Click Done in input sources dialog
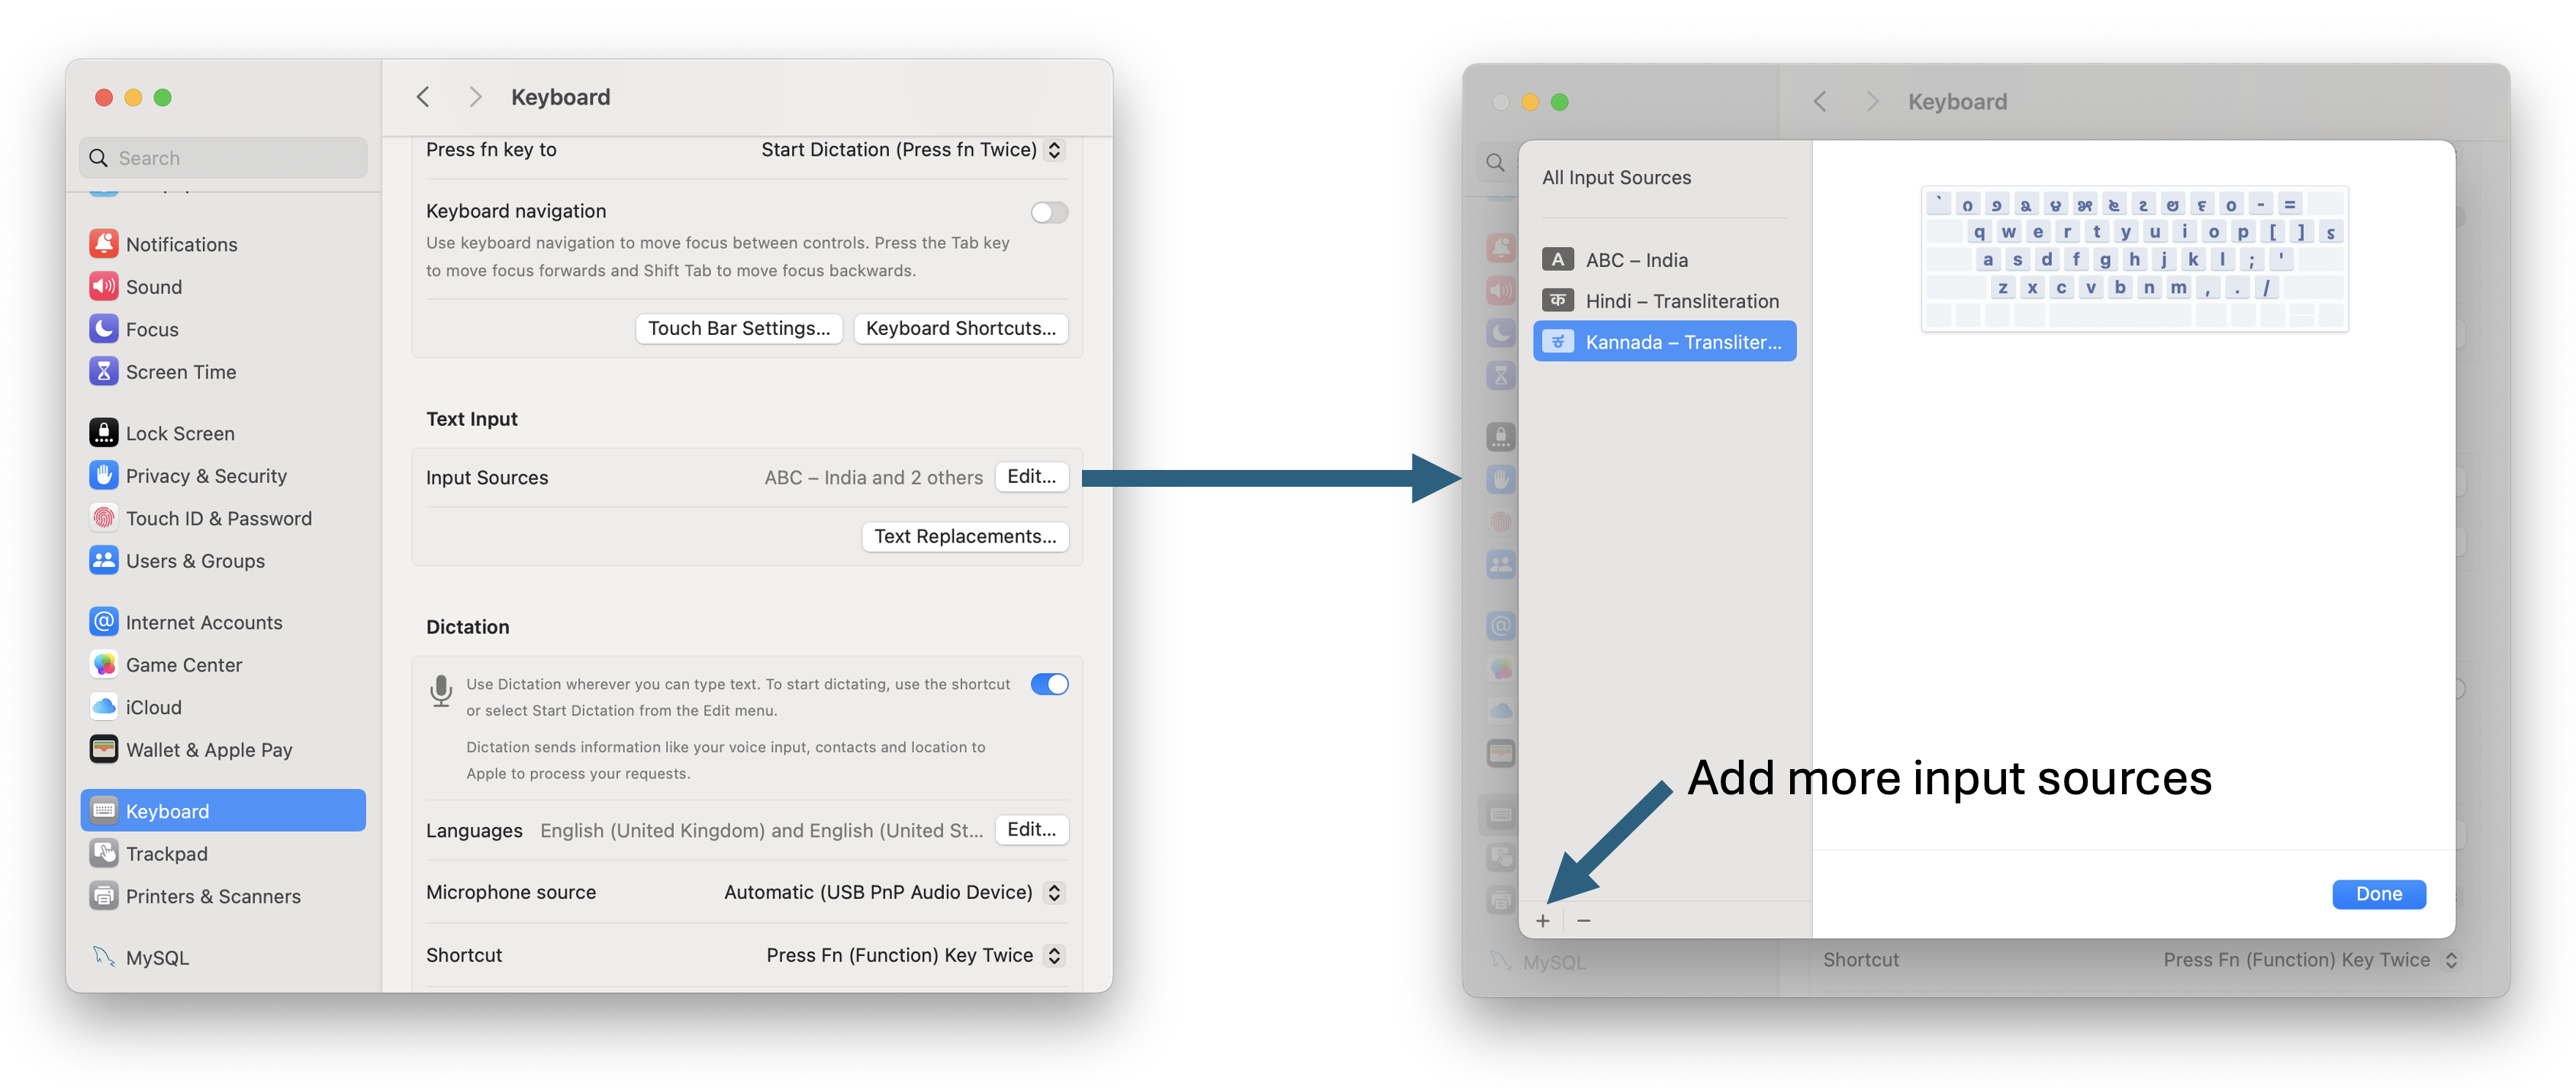This screenshot has height=1088, width=2576. pyautogui.click(x=2379, y=895)
